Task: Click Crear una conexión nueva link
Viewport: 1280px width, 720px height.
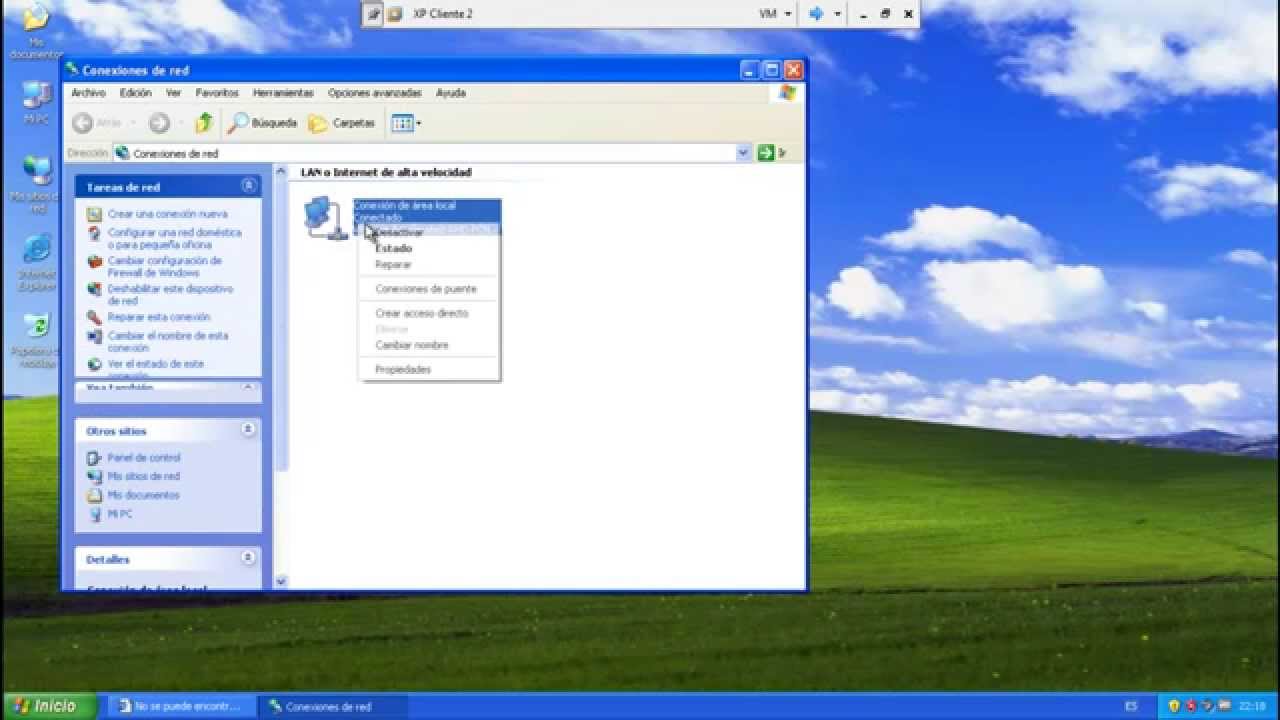Action: (x=167, y=214)
